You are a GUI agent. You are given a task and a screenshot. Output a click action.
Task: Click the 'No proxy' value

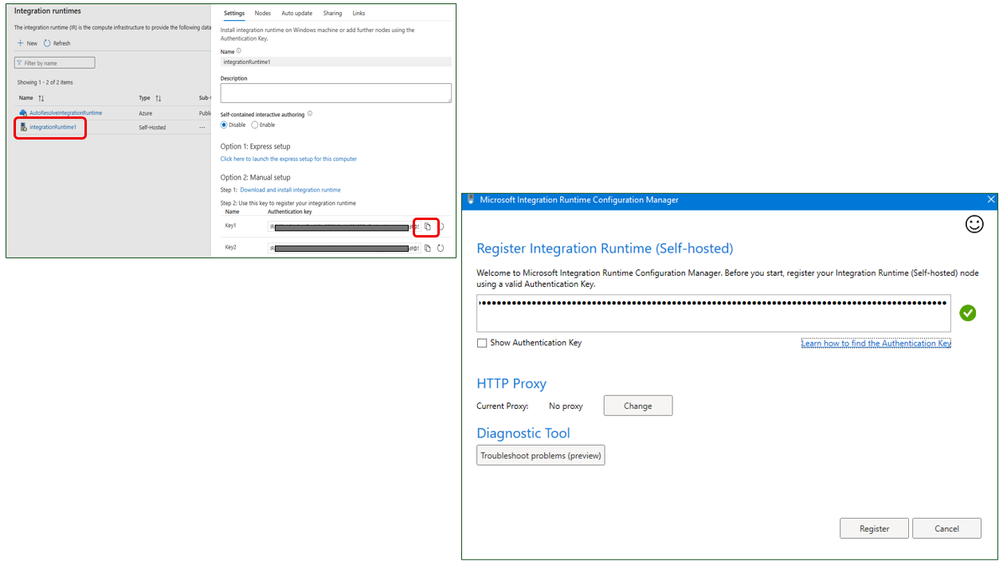click(x=566, y=406)
